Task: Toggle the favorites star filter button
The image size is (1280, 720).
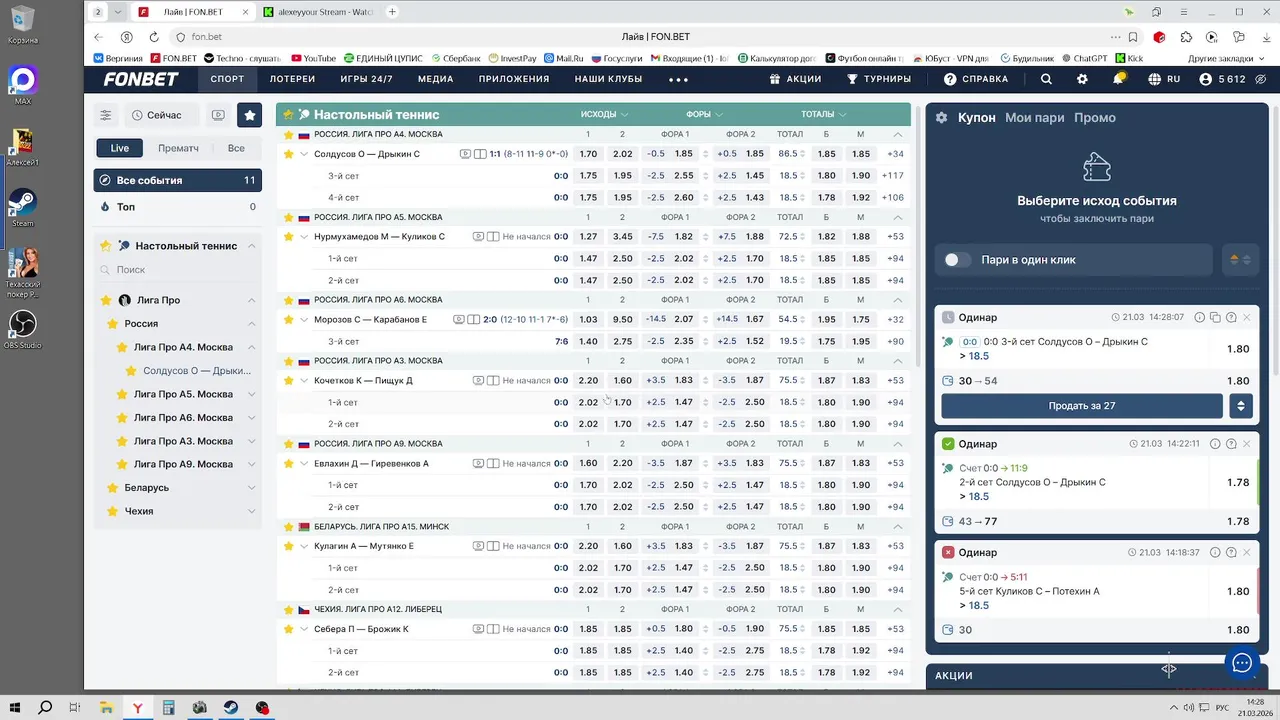Action: point(249,115)
